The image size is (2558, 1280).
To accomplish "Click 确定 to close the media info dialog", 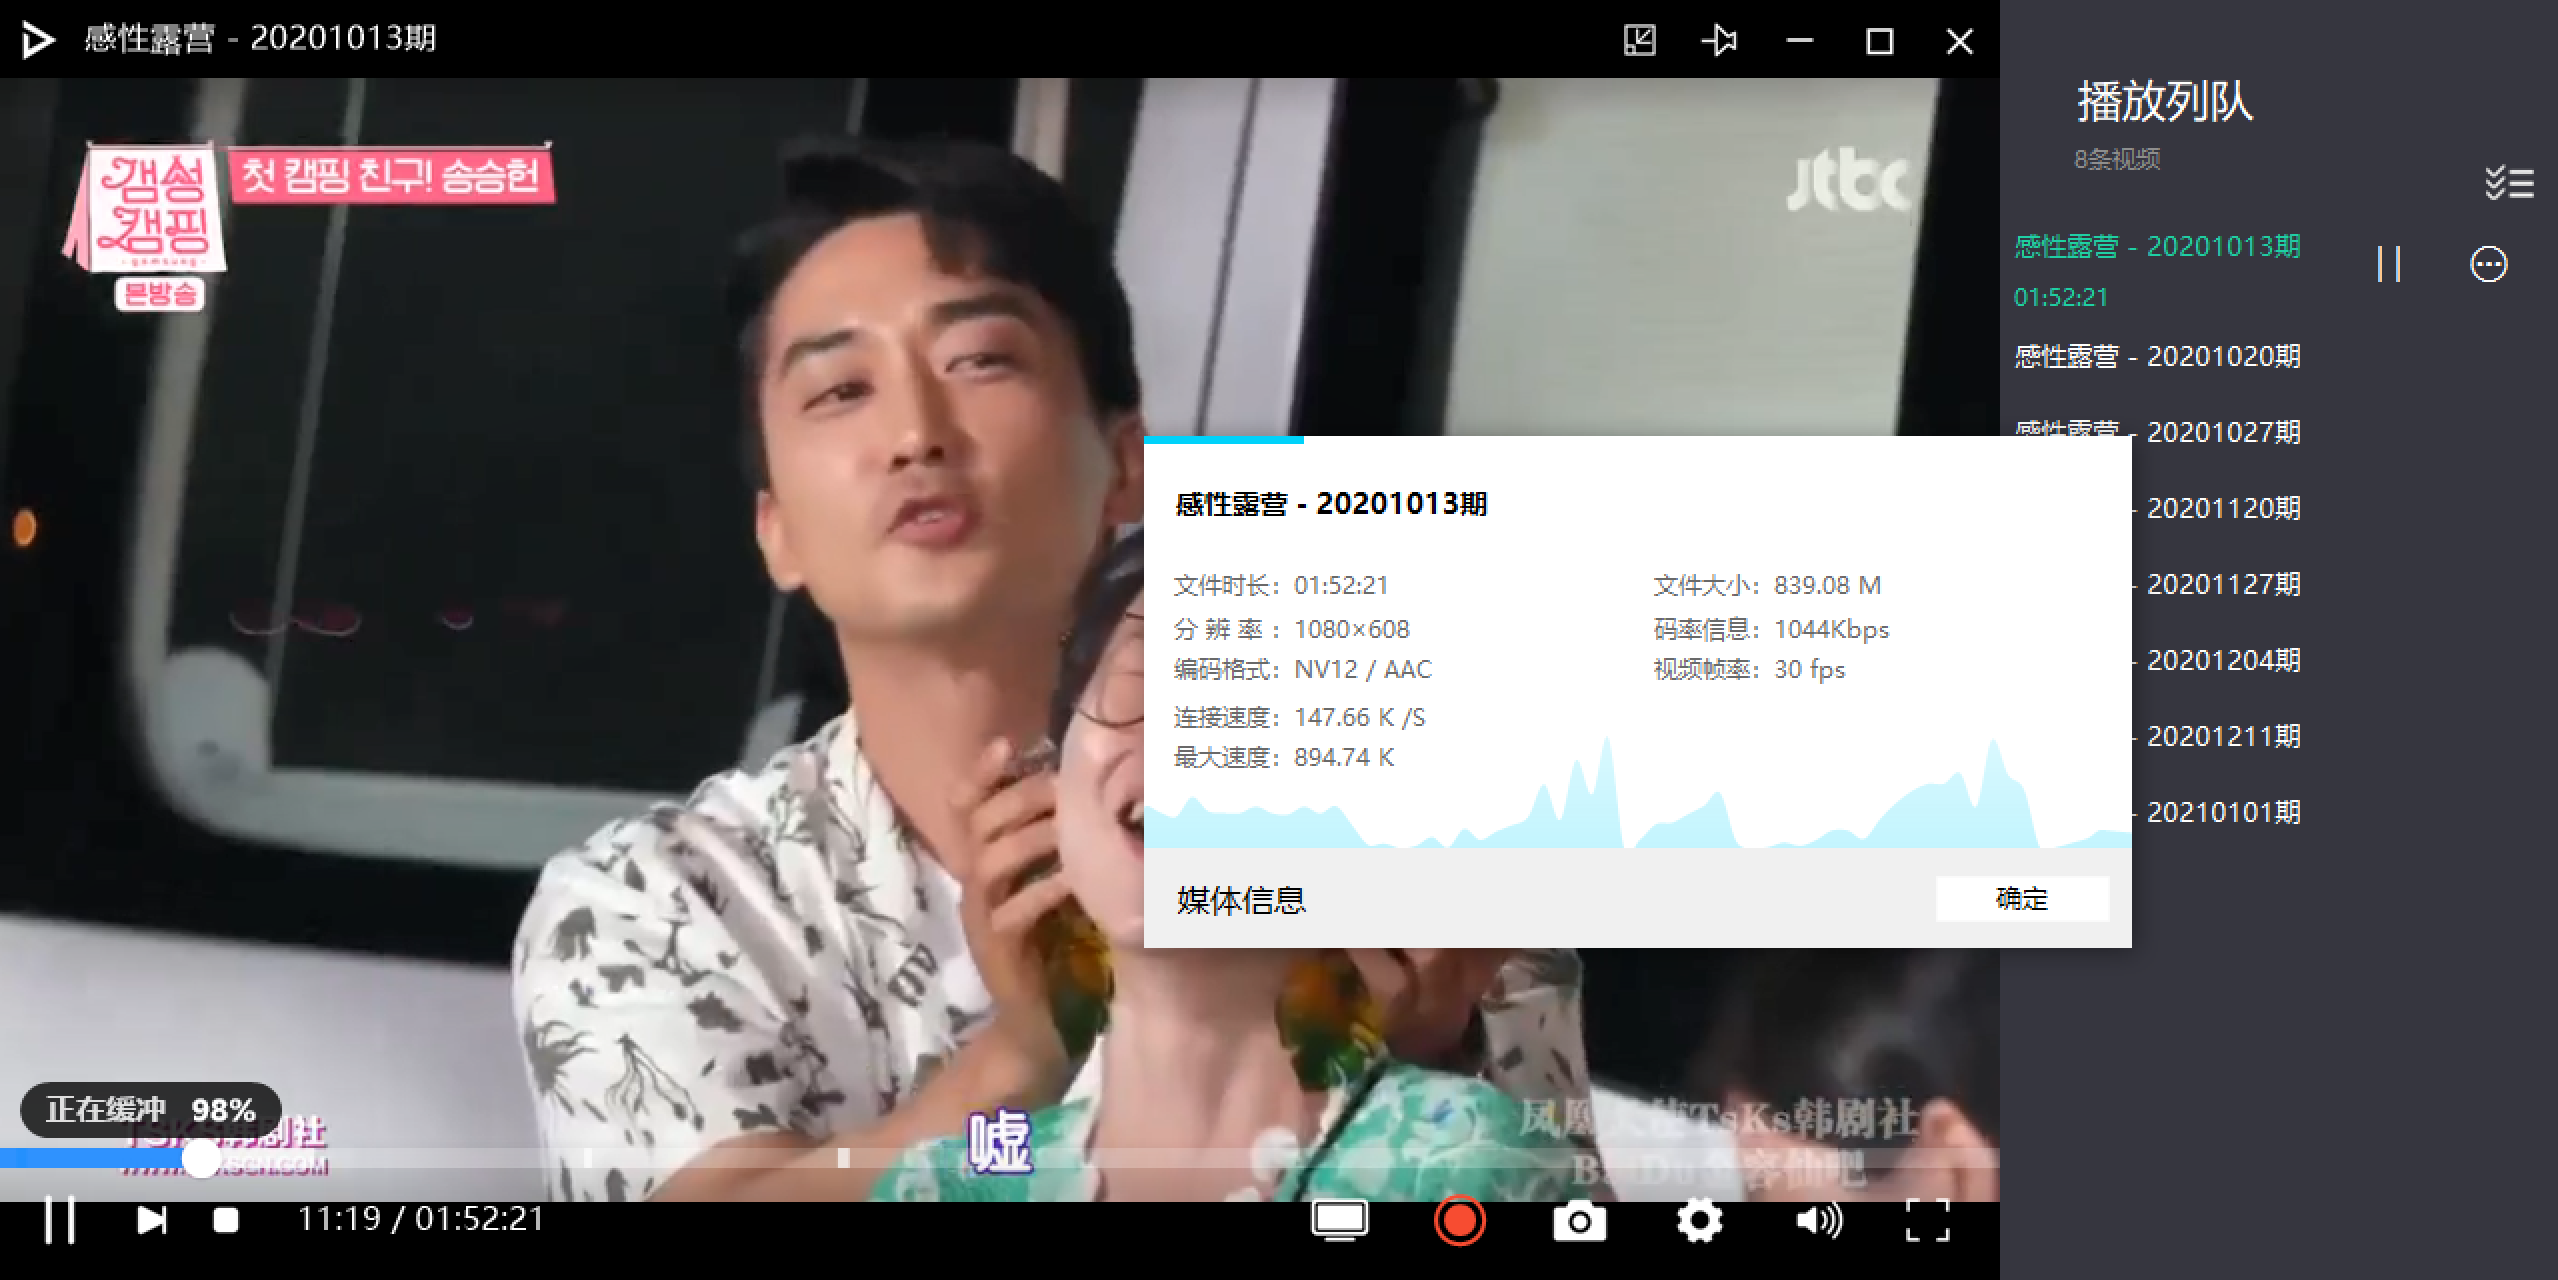I will tap(2021, 899).
